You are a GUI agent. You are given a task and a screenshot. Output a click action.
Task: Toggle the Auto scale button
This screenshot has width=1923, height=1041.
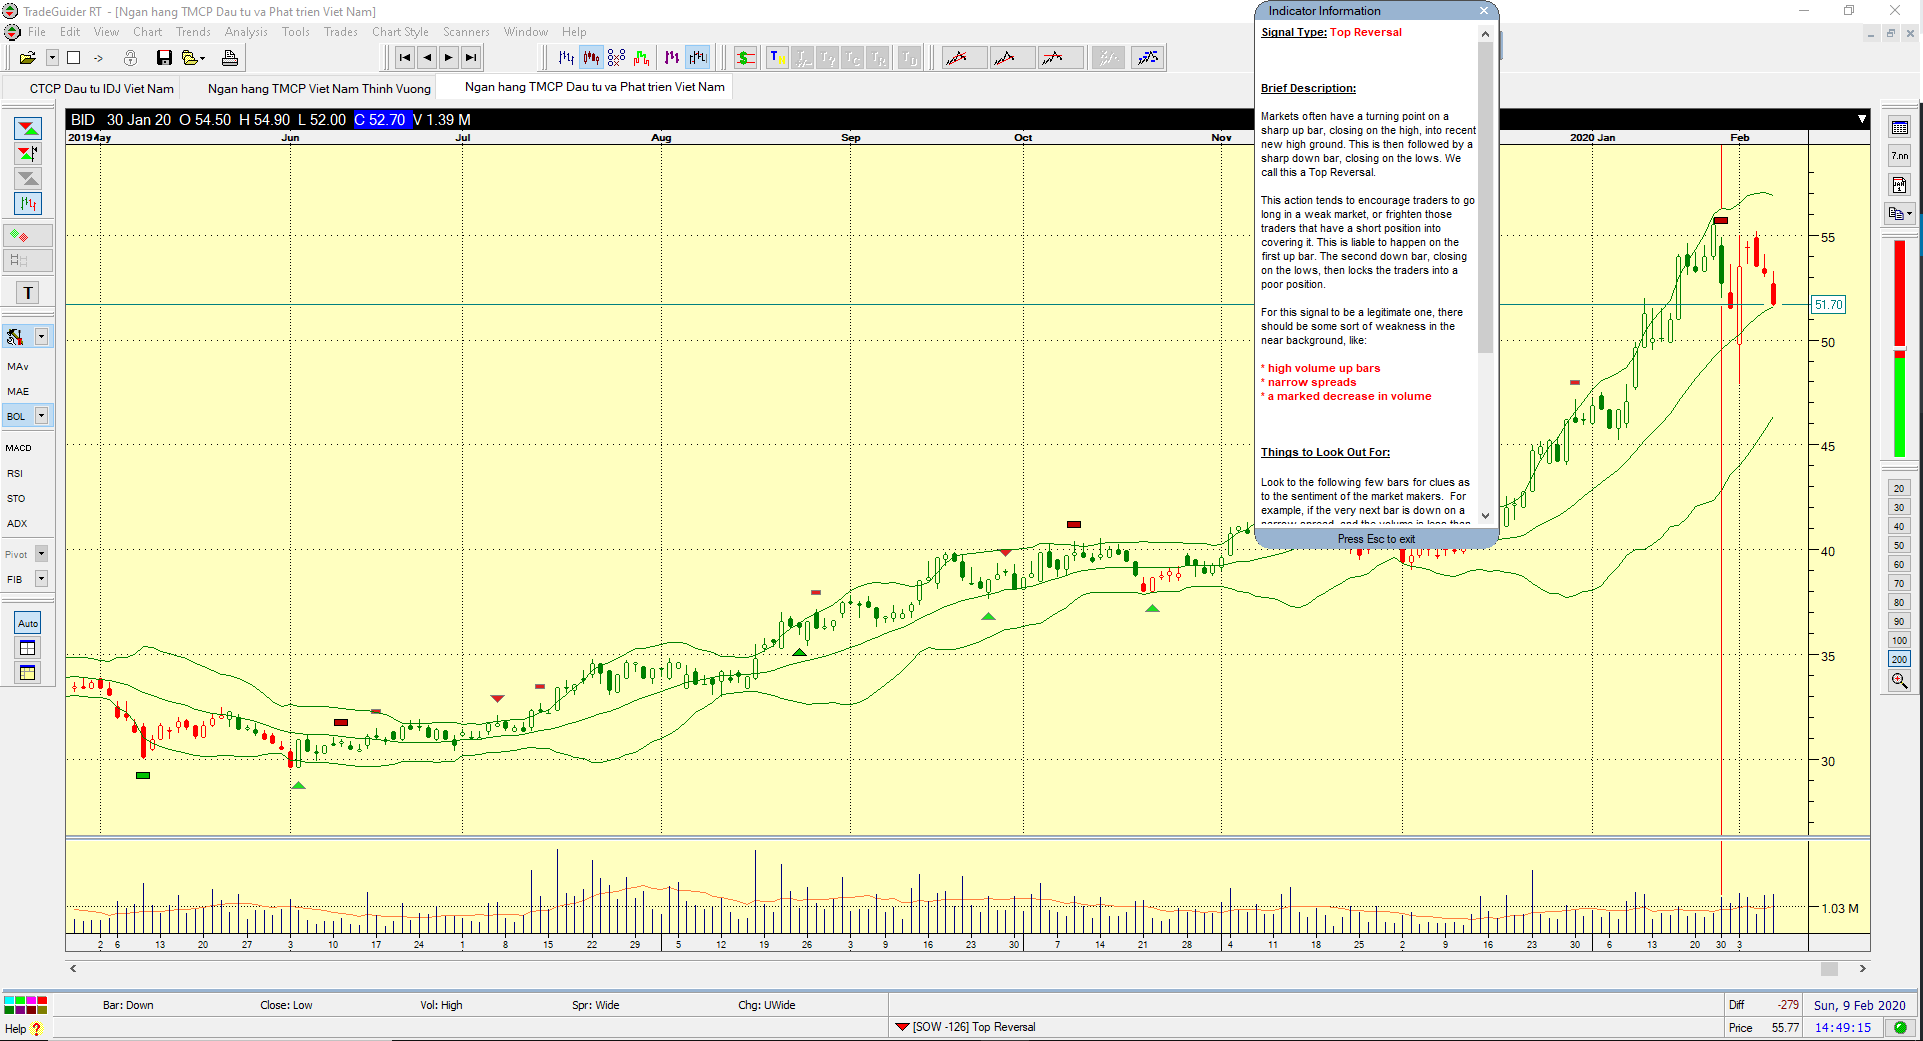pyautogui.click(x=28, y=623)
